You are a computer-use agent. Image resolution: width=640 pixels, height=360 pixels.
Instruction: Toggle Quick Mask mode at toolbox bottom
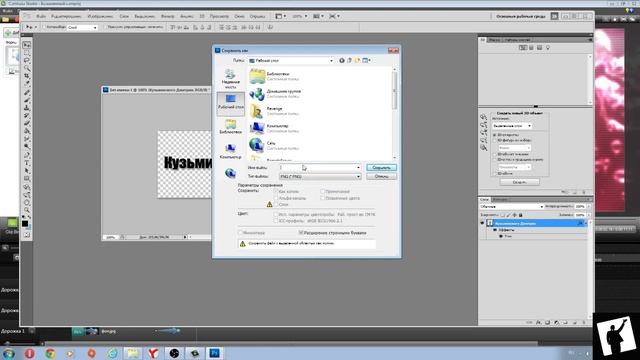27,235
